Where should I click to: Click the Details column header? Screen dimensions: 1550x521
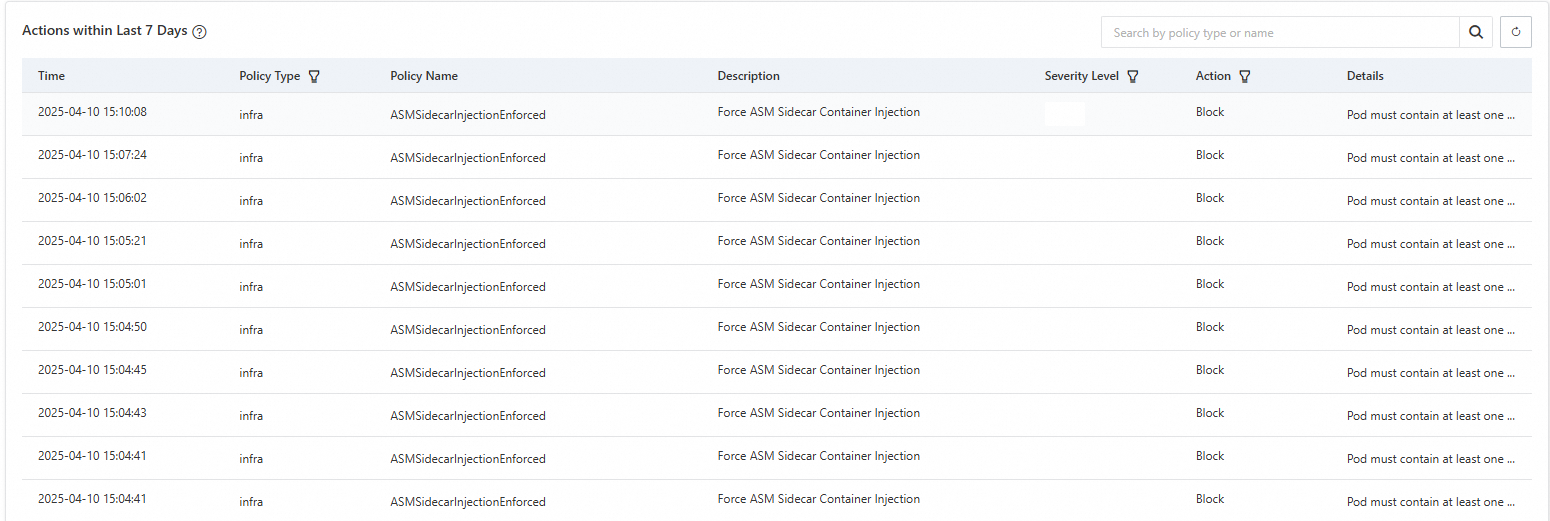tap(1365, 76)
